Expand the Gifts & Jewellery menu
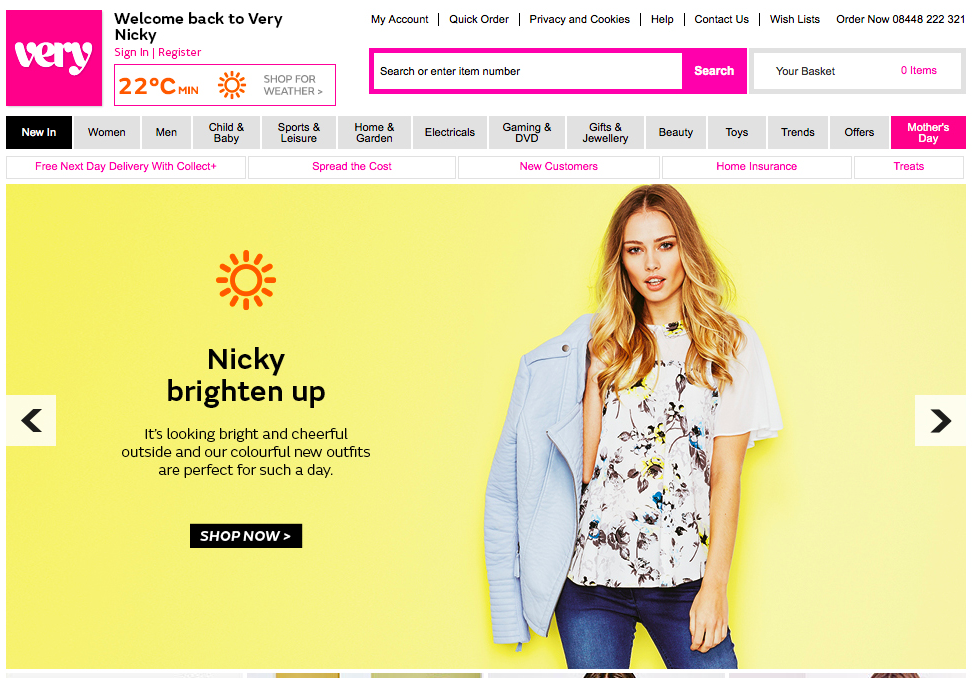 coord(606,132)
